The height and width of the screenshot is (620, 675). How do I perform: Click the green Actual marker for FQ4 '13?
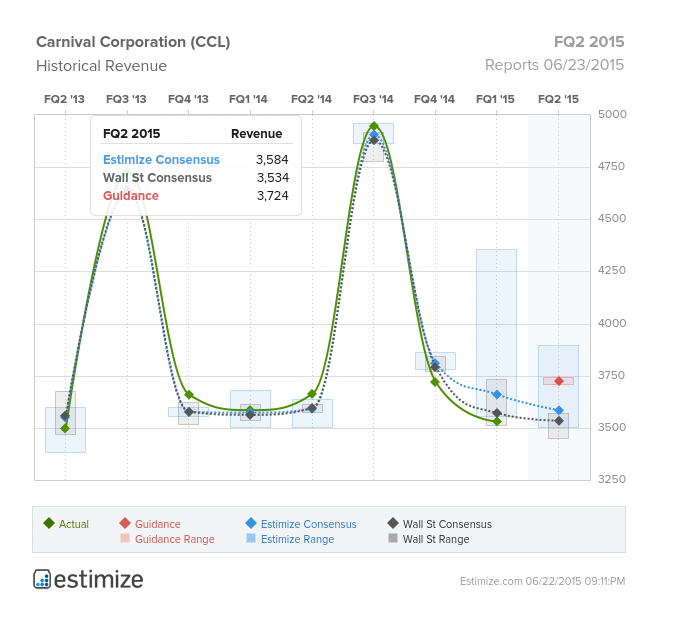189,395
